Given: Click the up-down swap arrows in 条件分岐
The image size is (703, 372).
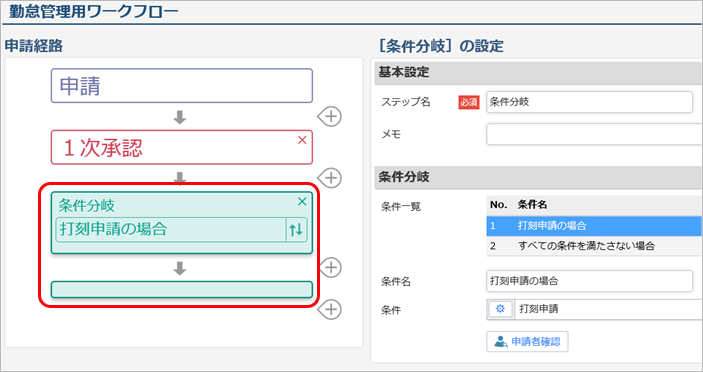Looking at the screenshot, I should [x=296, y=230].
